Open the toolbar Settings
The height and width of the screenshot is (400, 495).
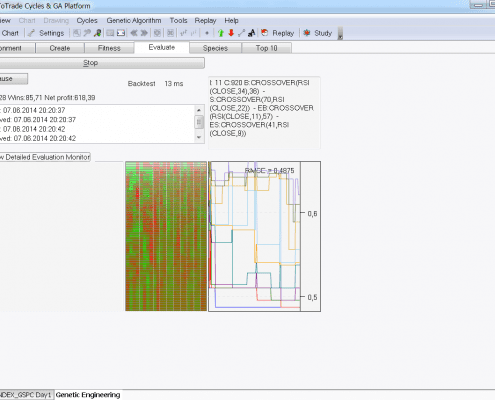[46, 33]
